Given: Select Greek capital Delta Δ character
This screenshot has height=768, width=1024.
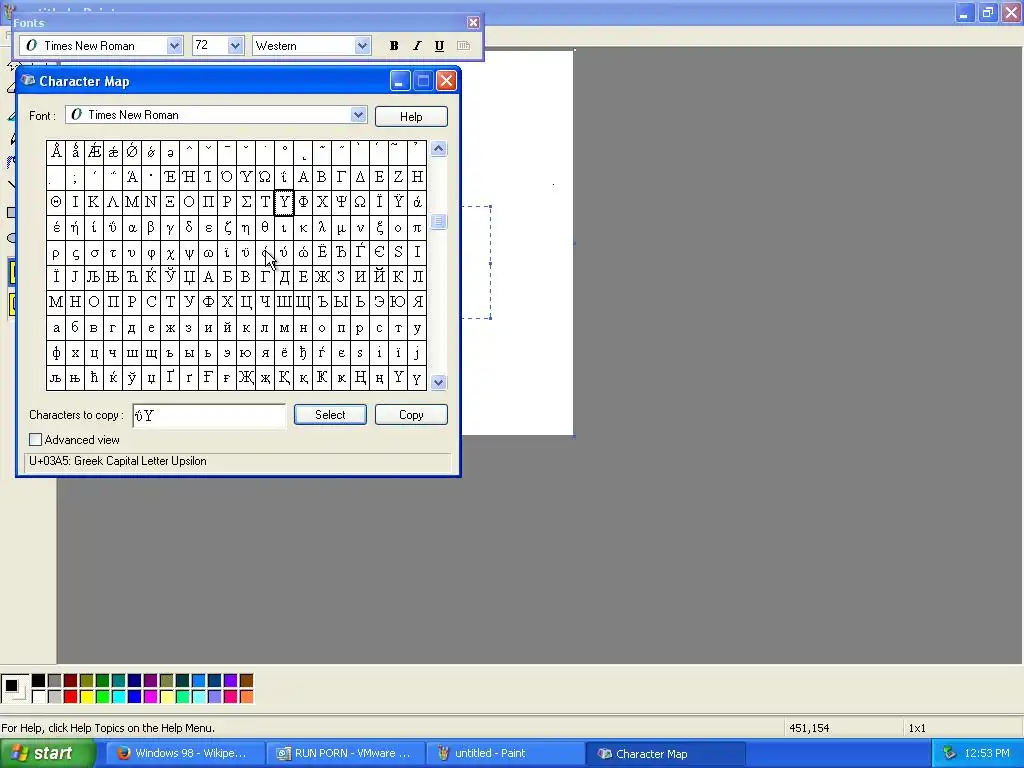Looking at the screenshot, I should click(x=360, y=176).
